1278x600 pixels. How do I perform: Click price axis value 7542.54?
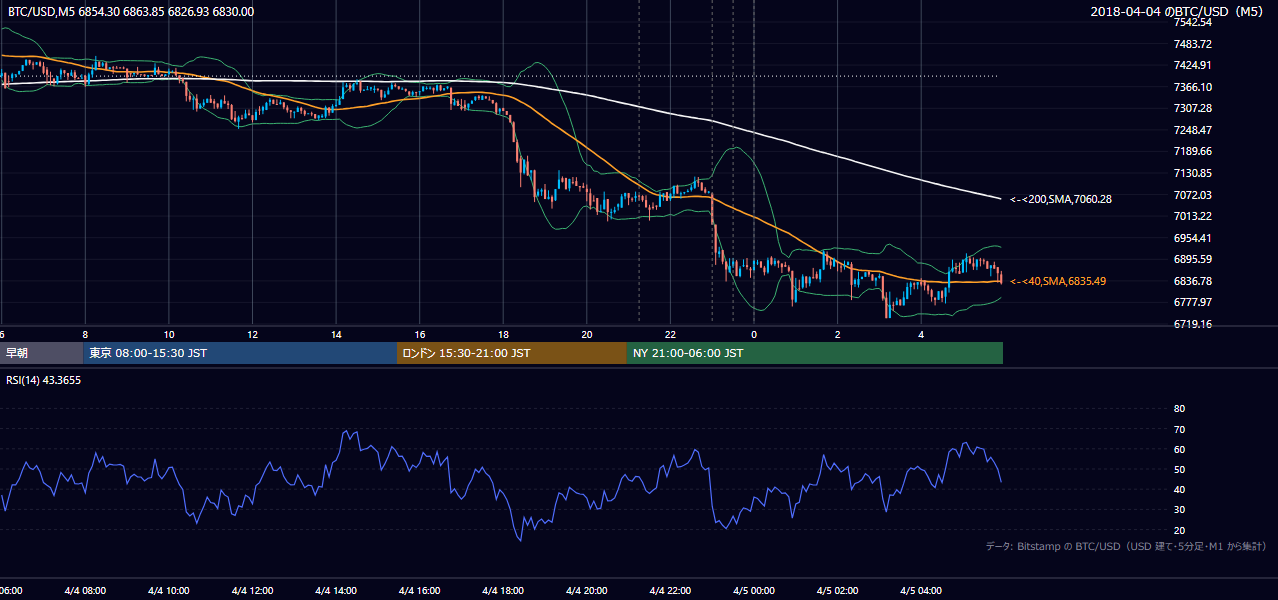pyautogui.click(x=1193, y=22)
